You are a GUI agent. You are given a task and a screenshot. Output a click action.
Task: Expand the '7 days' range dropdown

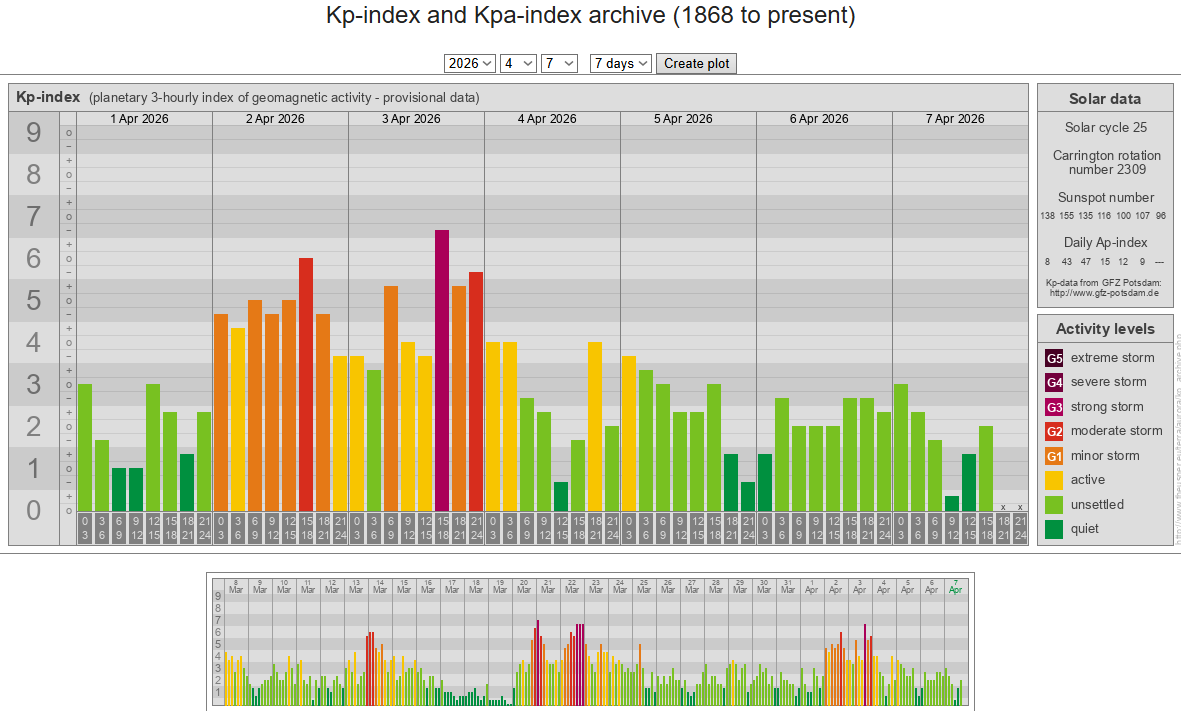620,63
